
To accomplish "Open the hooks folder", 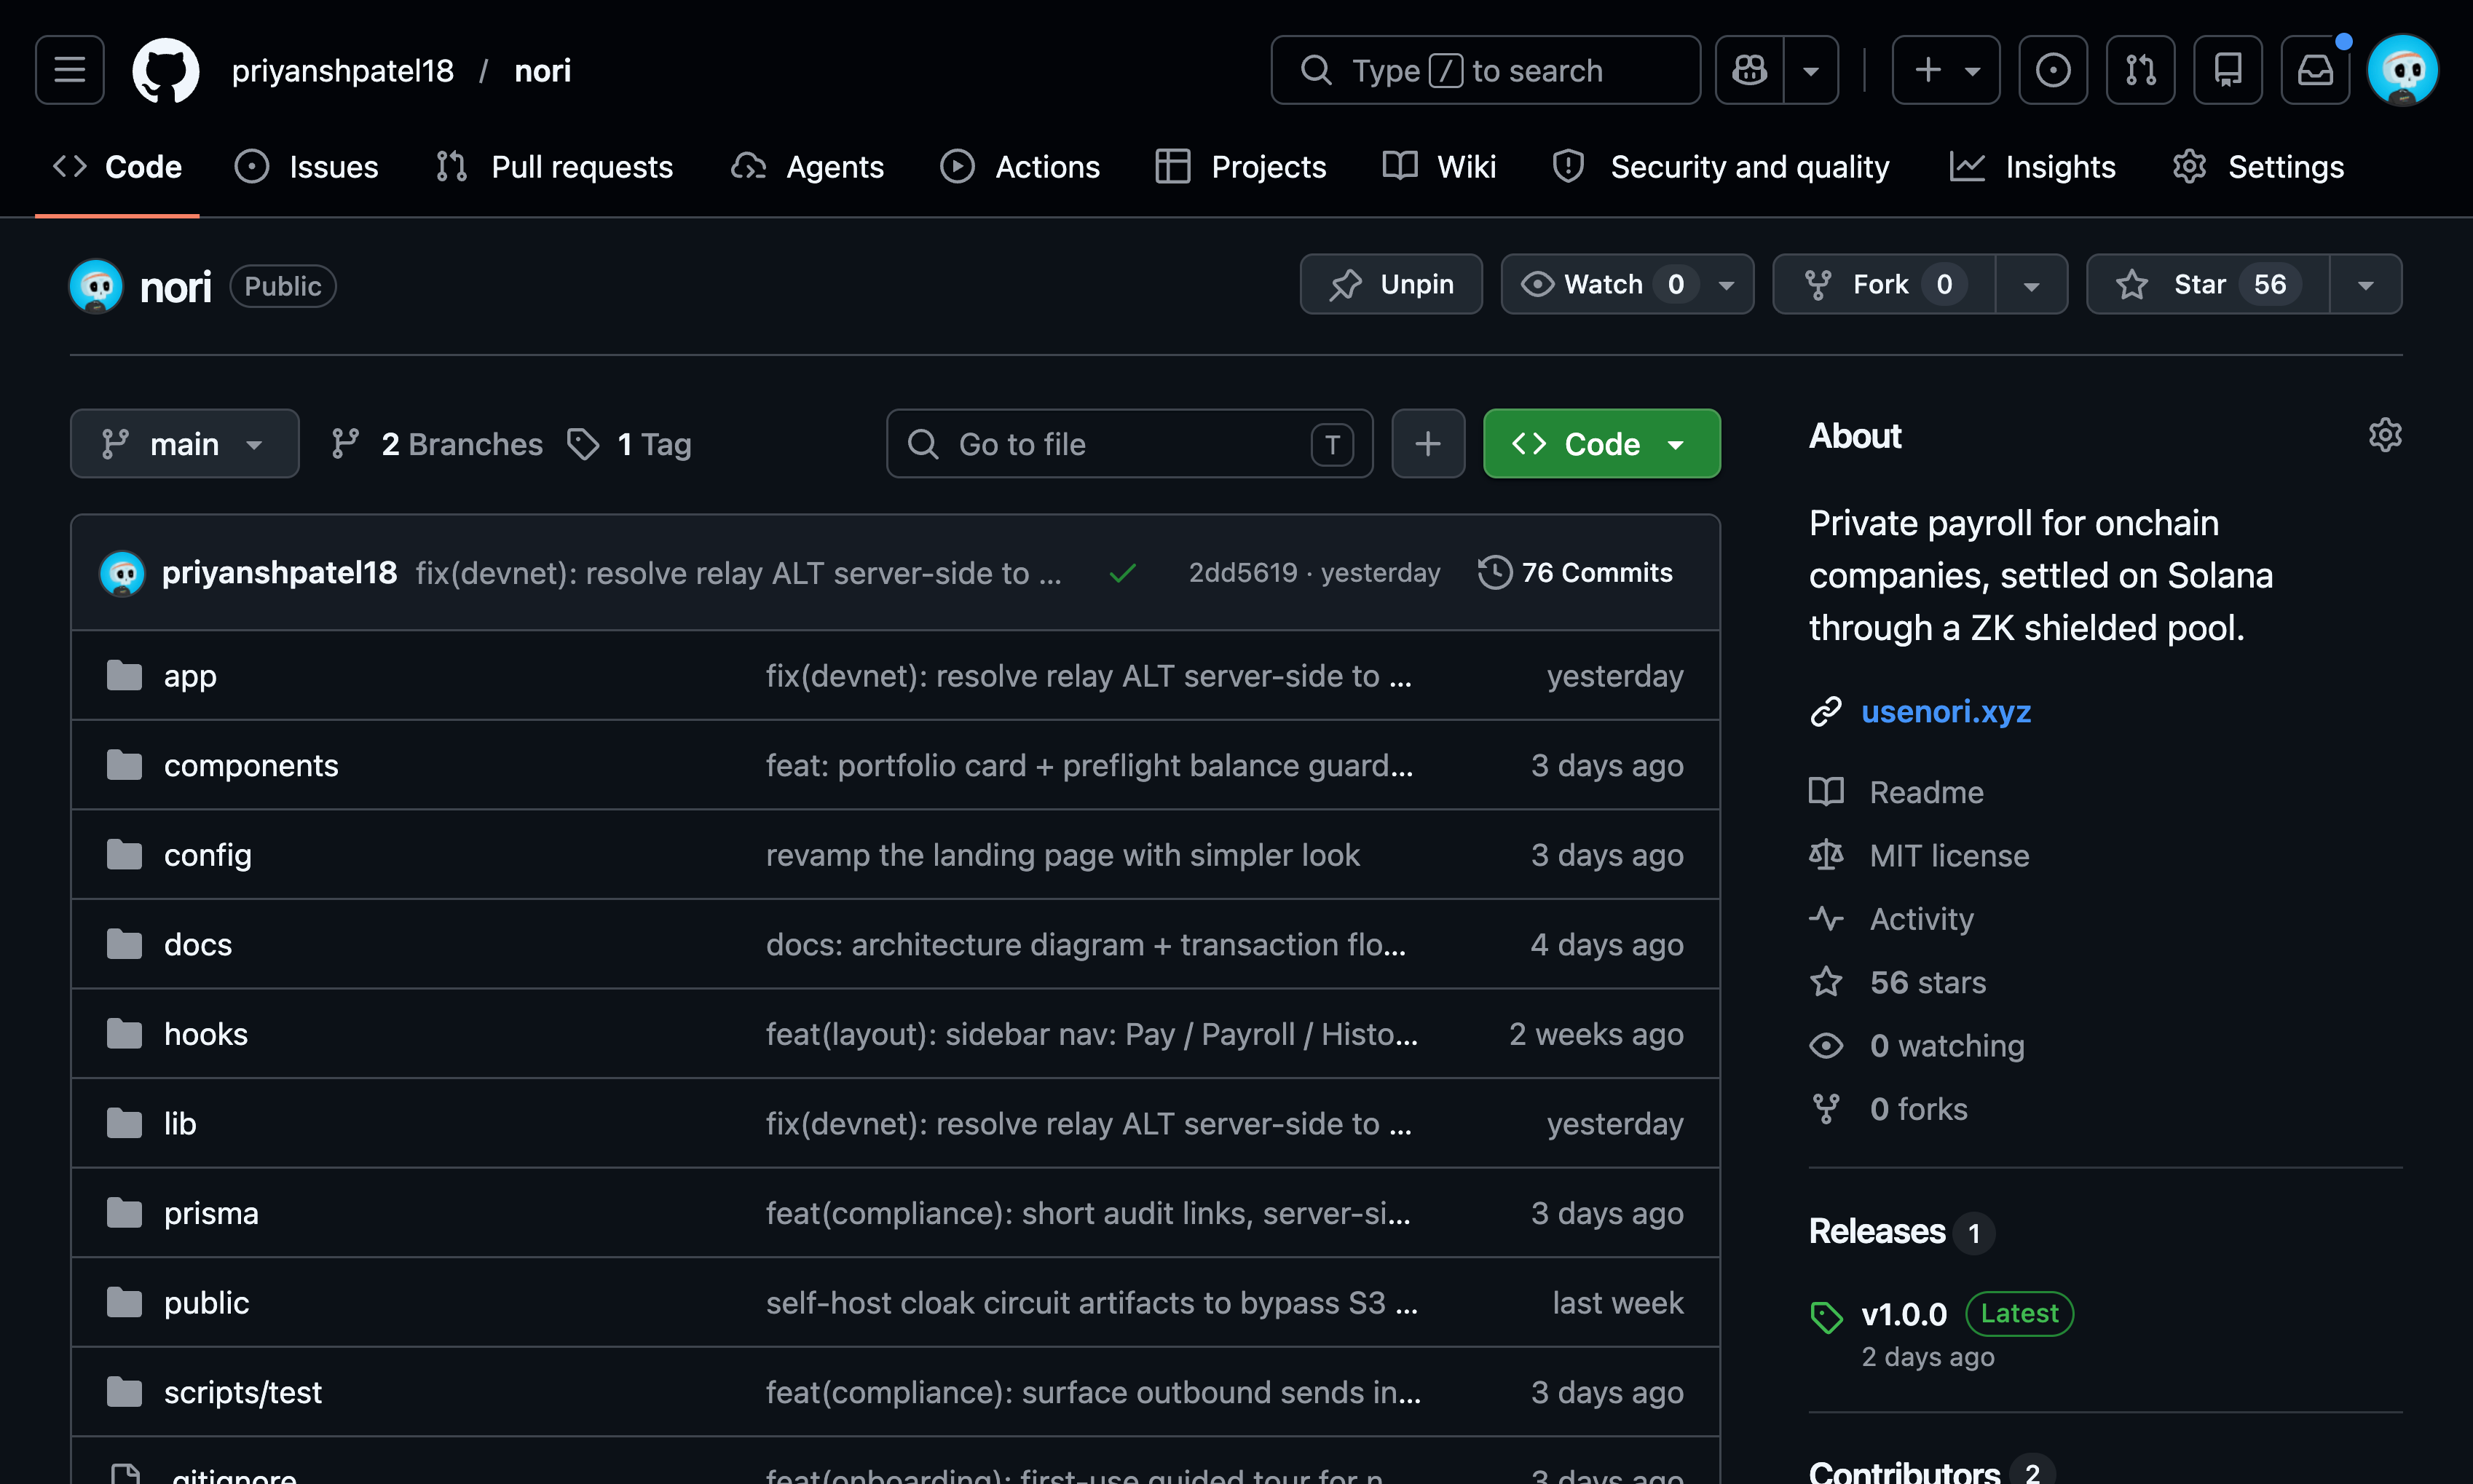I will (206, 1034).
